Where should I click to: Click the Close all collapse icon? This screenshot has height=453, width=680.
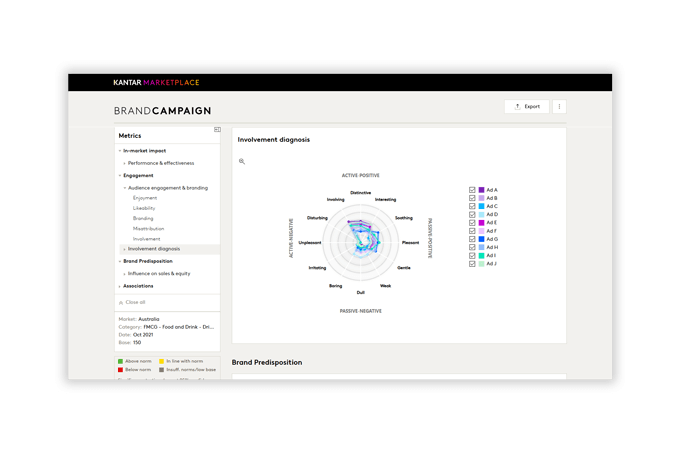click(120, 301)
